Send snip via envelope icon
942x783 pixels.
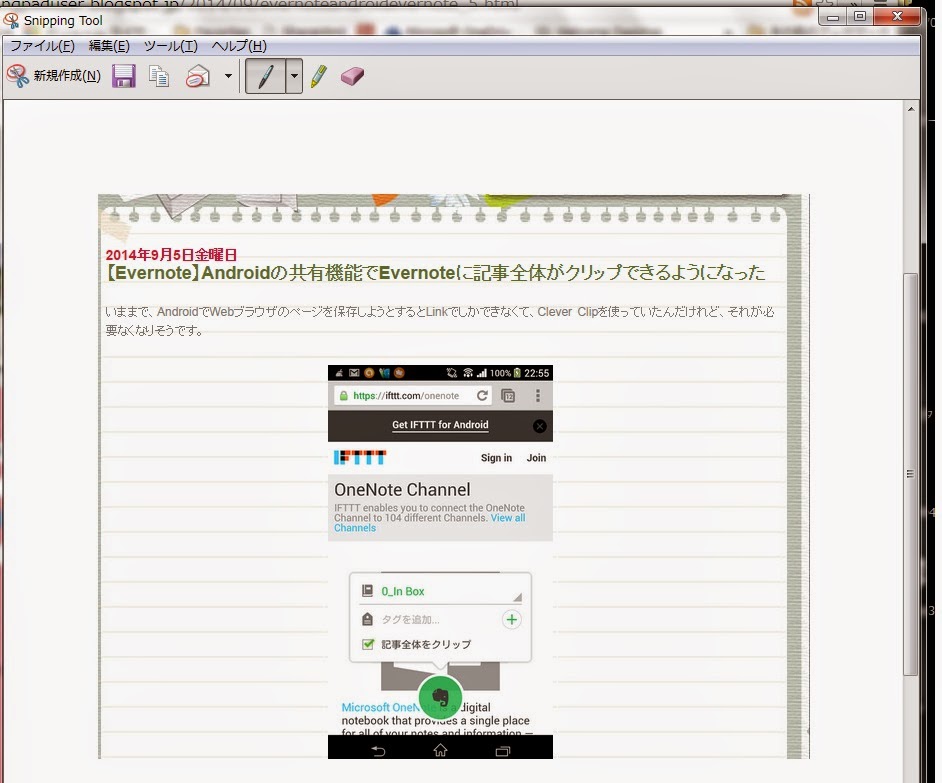click(x=197, y=76)
